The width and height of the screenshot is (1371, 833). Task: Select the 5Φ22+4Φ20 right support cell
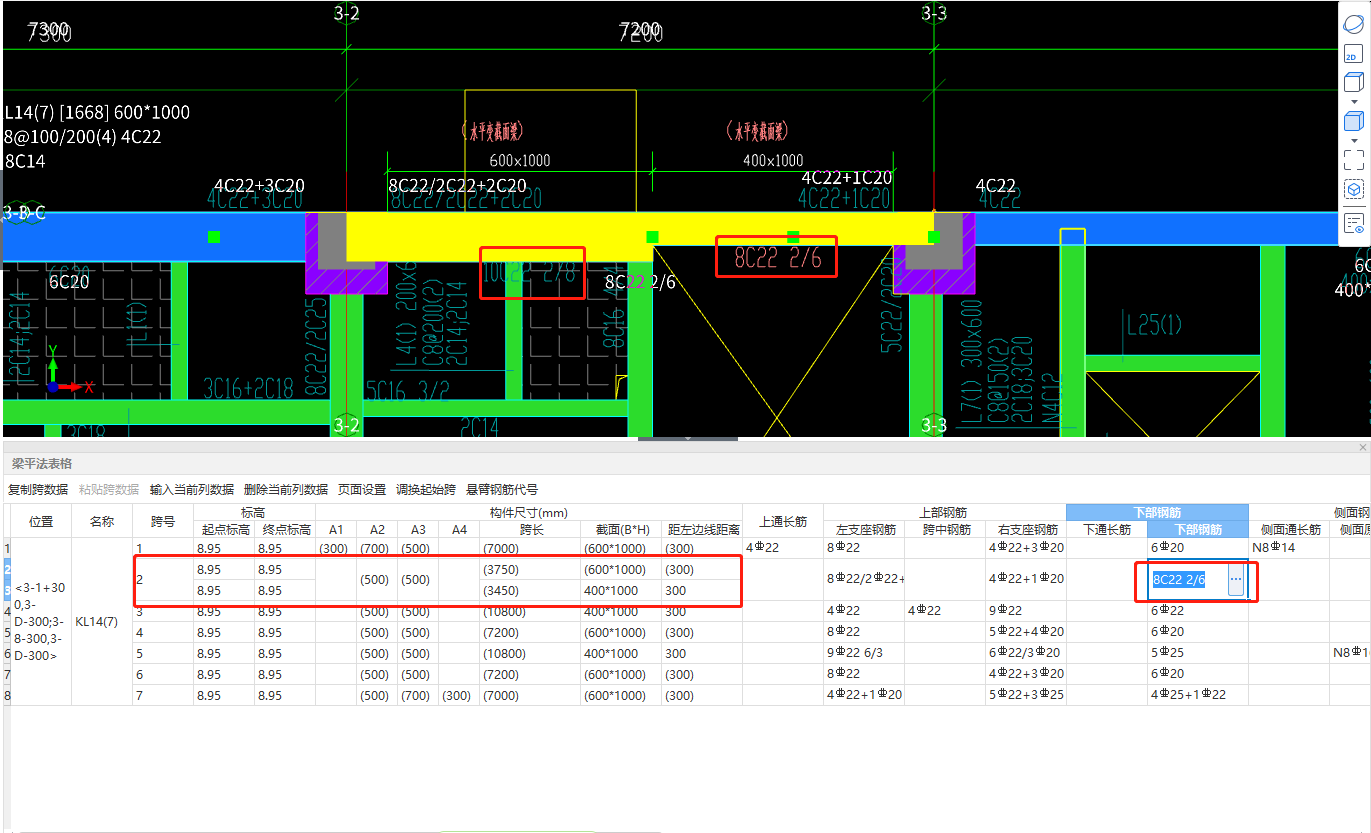(x=1026, y=632)
